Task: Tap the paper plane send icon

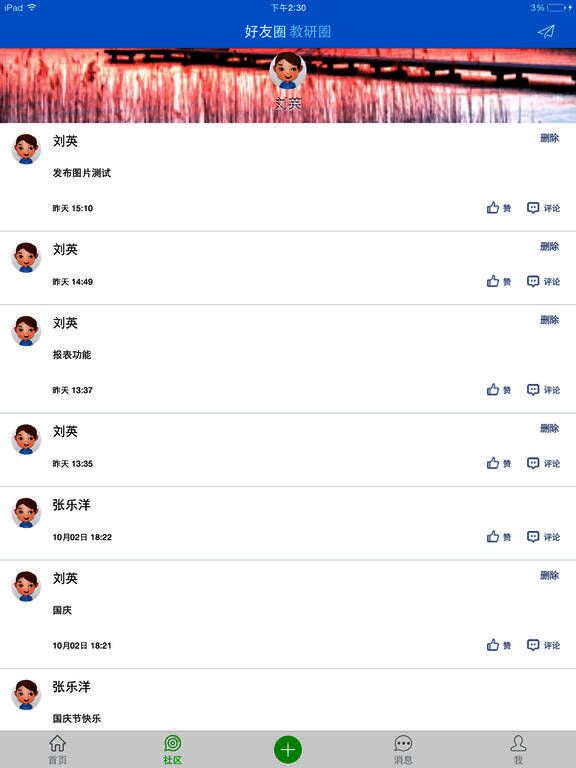Action: coord(546,32)
